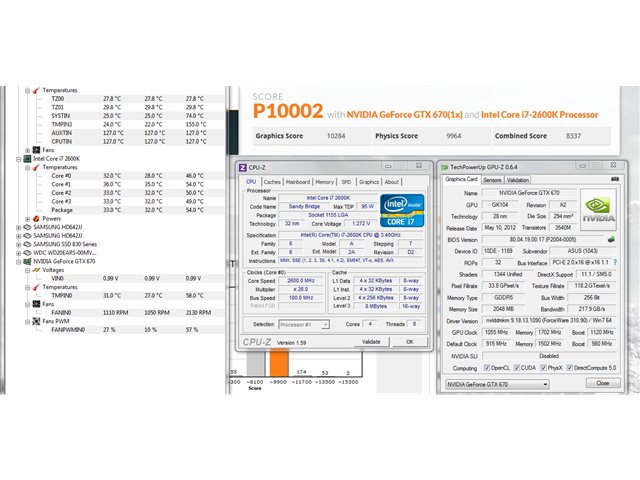Screen dimensions: 640x480
Task: Open the Graphics tab in CPU-Z
Action: point(369,182)
